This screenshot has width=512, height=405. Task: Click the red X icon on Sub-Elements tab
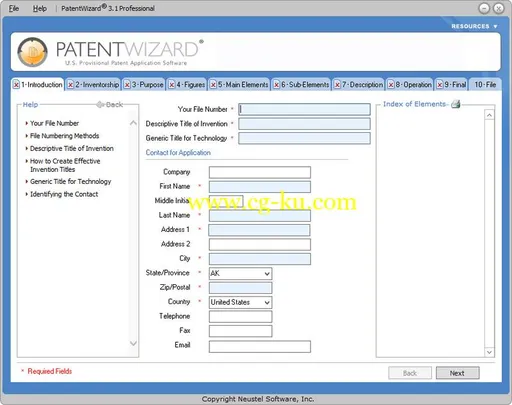[276, 85]
